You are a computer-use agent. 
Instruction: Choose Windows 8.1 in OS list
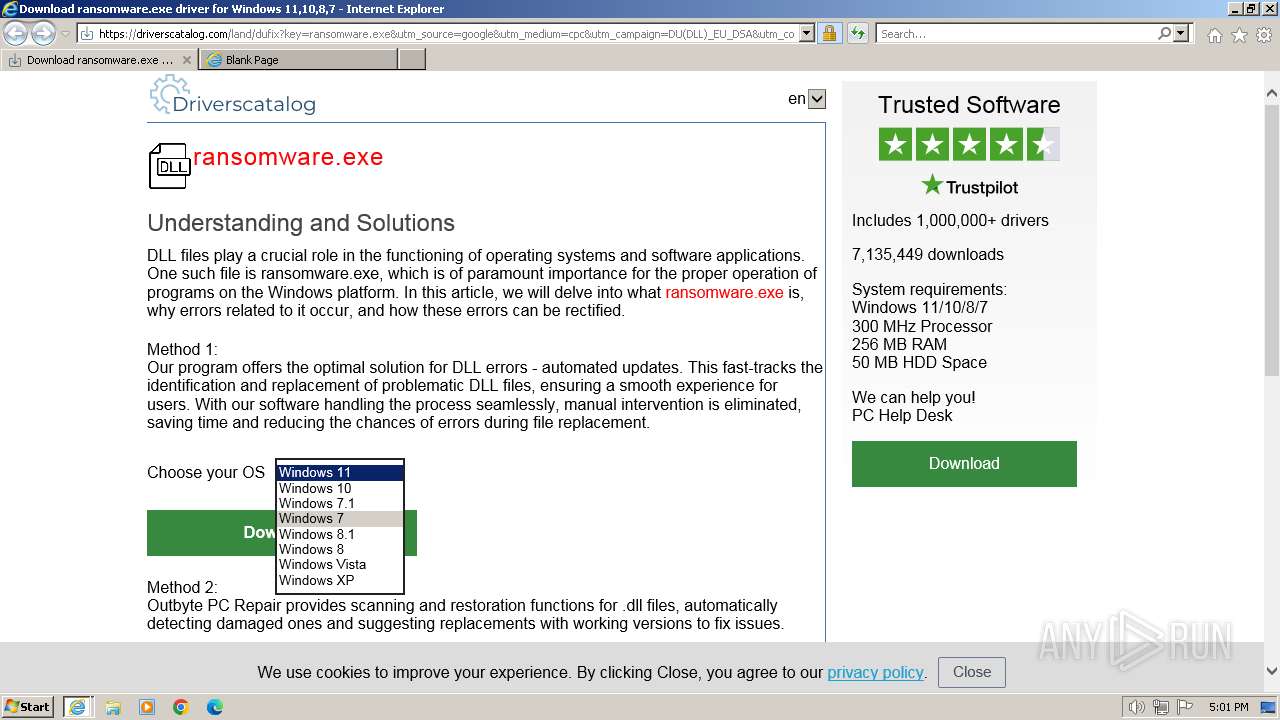340,534
